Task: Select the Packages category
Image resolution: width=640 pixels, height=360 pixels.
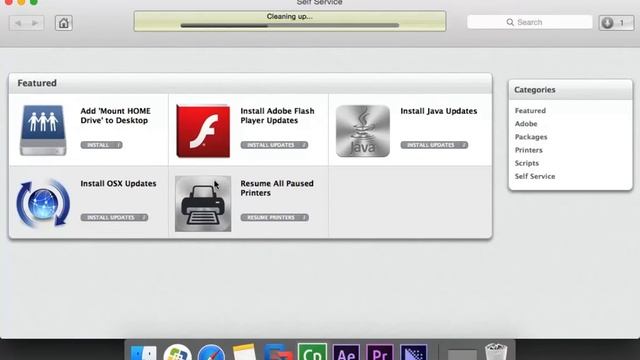Action: 531,137
